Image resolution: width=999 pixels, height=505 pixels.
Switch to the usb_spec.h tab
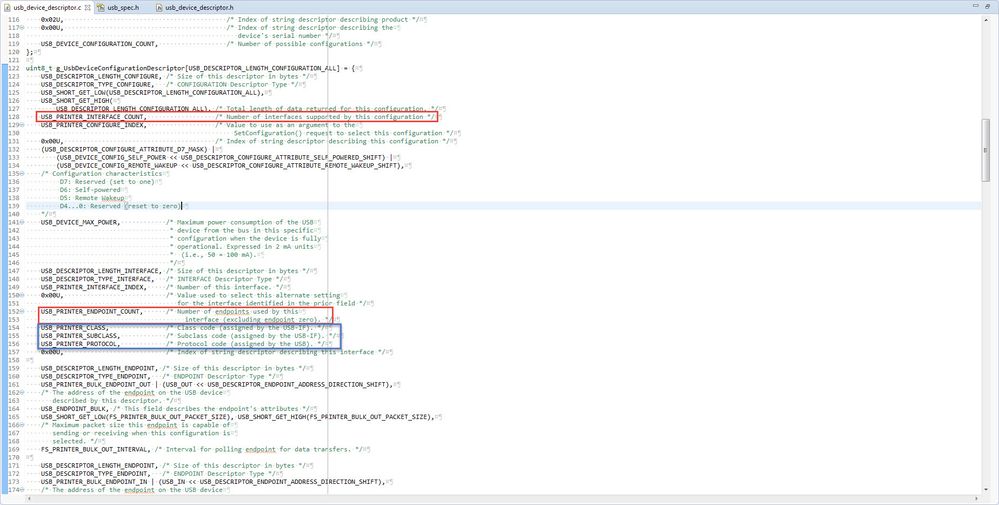[123, 8]
